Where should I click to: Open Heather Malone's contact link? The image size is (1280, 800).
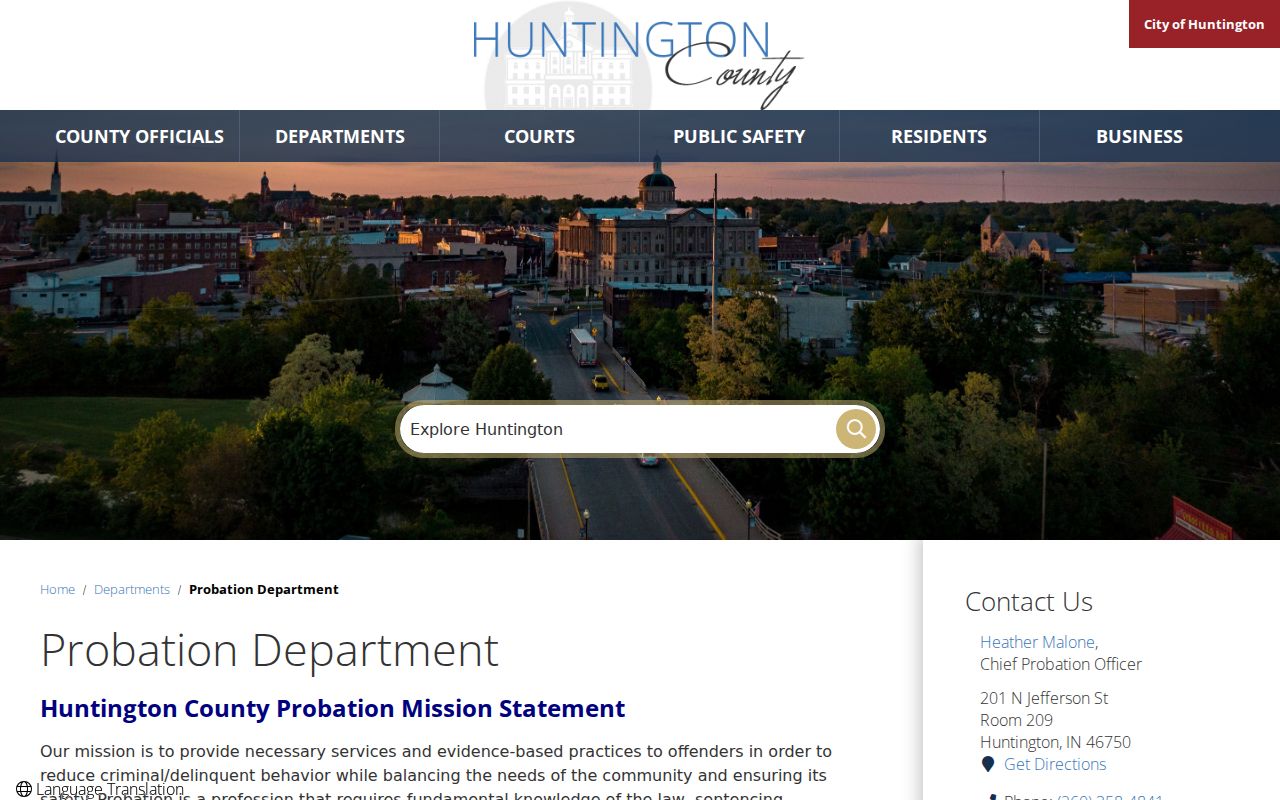pyautogui.click(x=1037, y=642)
